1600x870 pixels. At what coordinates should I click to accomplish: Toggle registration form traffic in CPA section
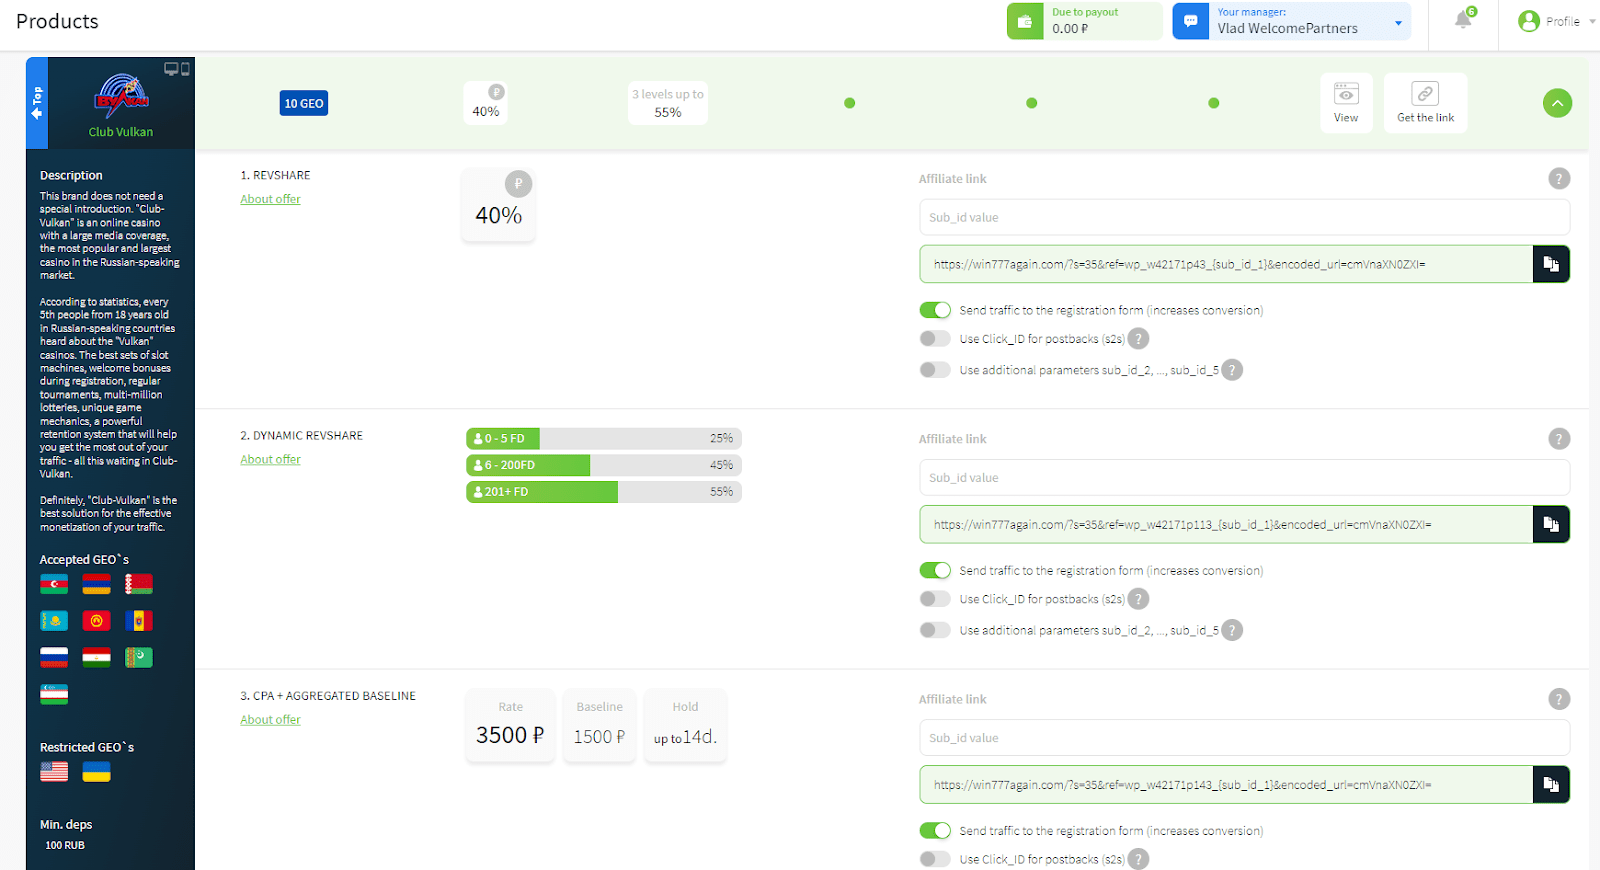tap(935, 830)
